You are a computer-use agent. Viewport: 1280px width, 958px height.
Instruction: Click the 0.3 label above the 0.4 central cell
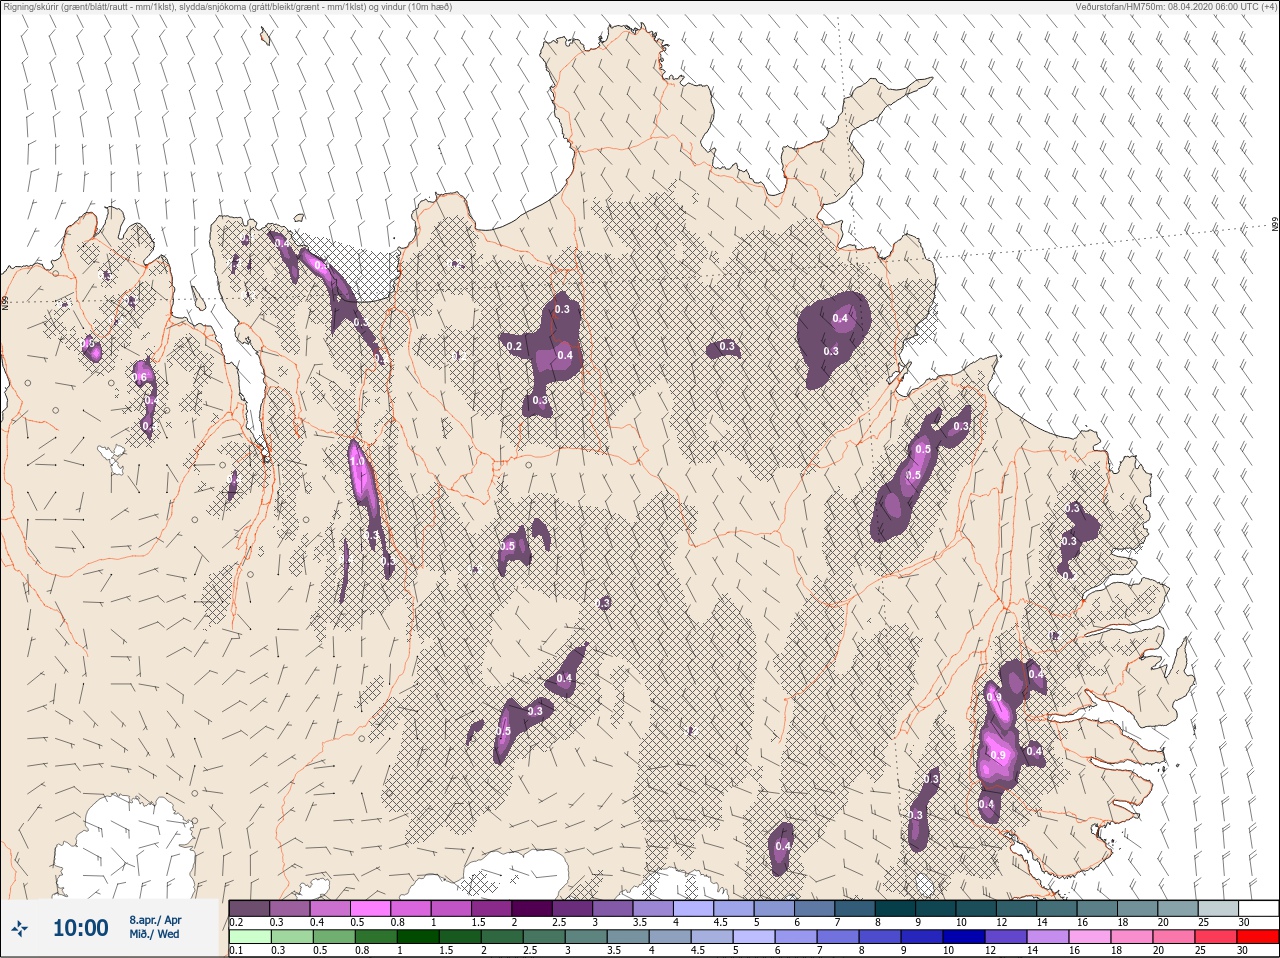tap(562, 309)
